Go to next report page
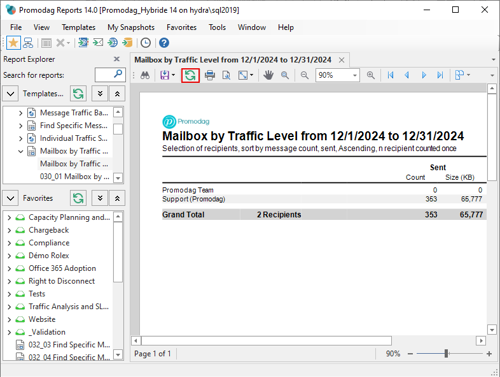The image size is (500, 377). pos(424,75)
